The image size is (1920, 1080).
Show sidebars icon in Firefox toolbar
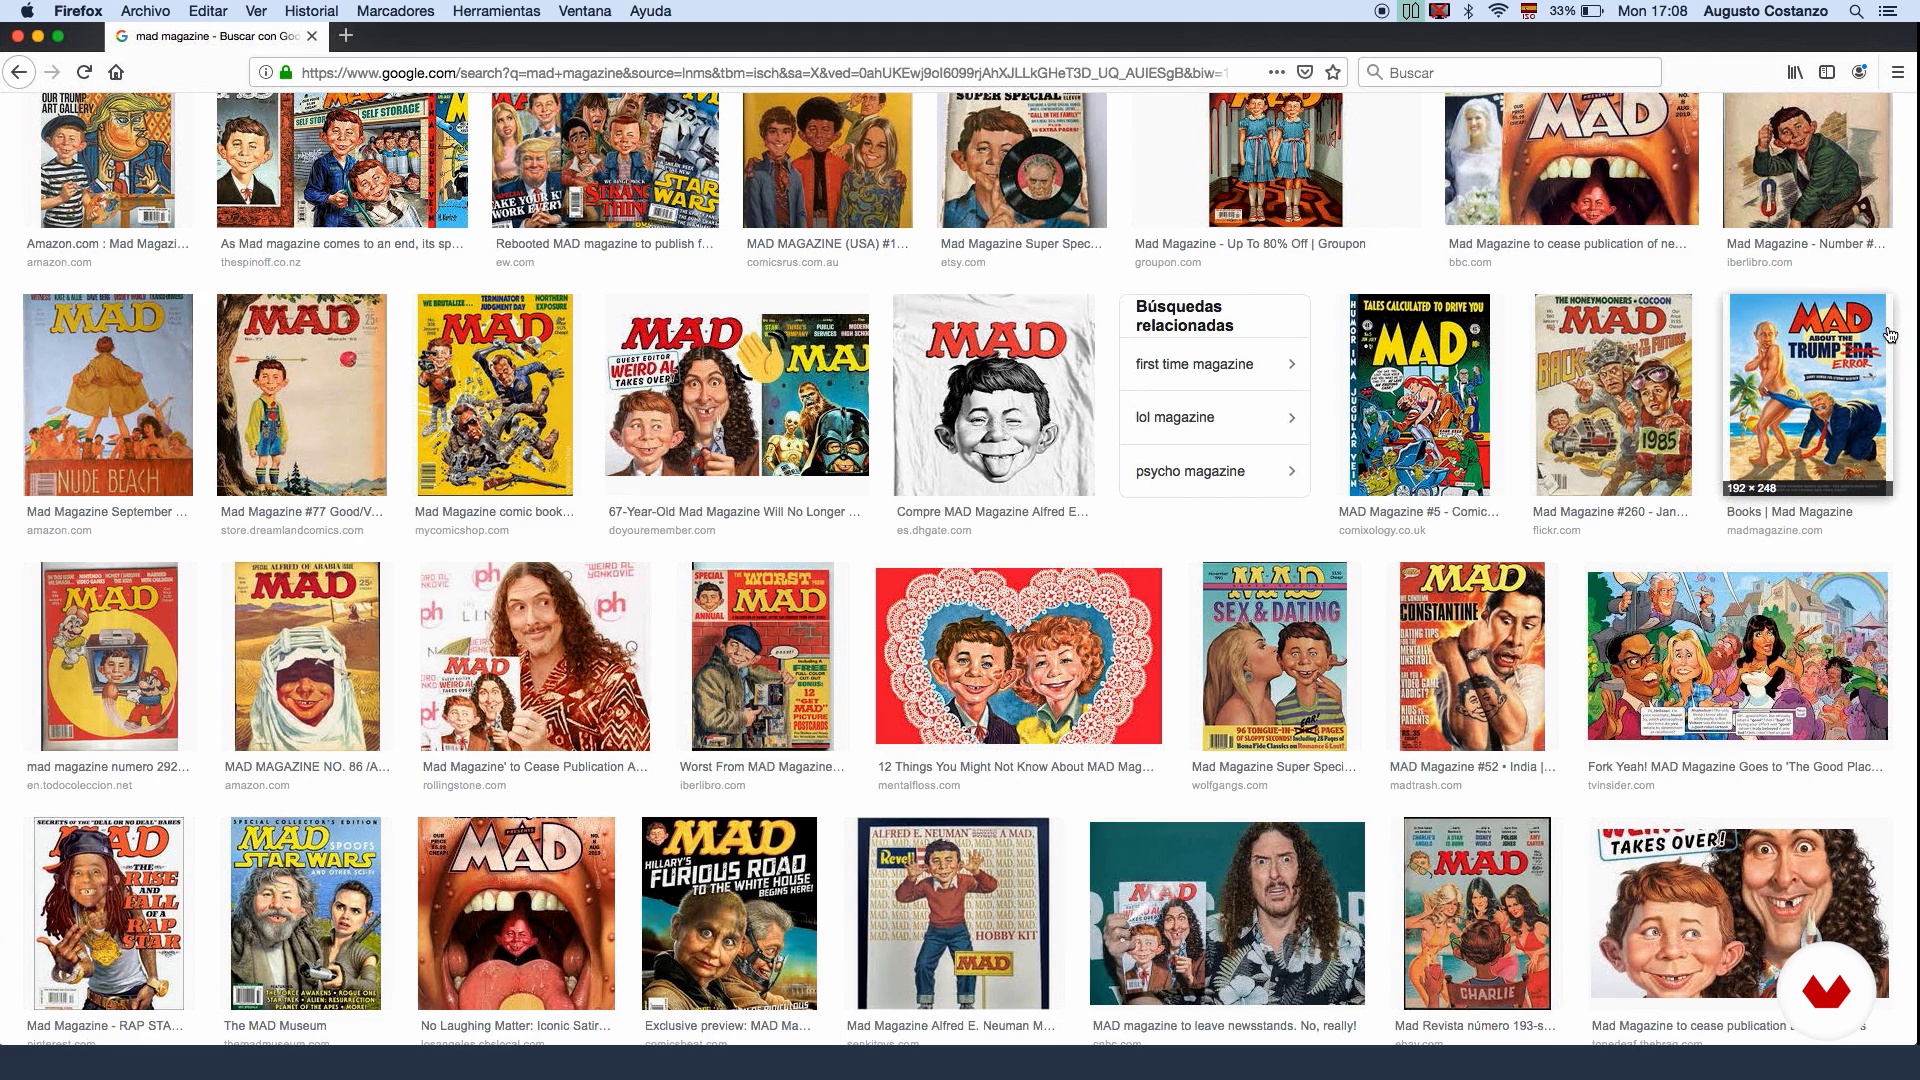click(x=1827, y=72)
